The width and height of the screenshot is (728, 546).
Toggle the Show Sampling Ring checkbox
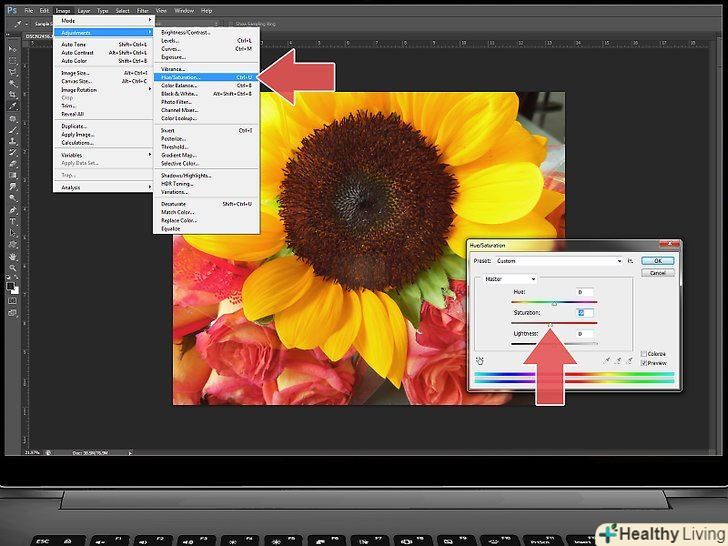pyautogui.click(x=232, y=22)
